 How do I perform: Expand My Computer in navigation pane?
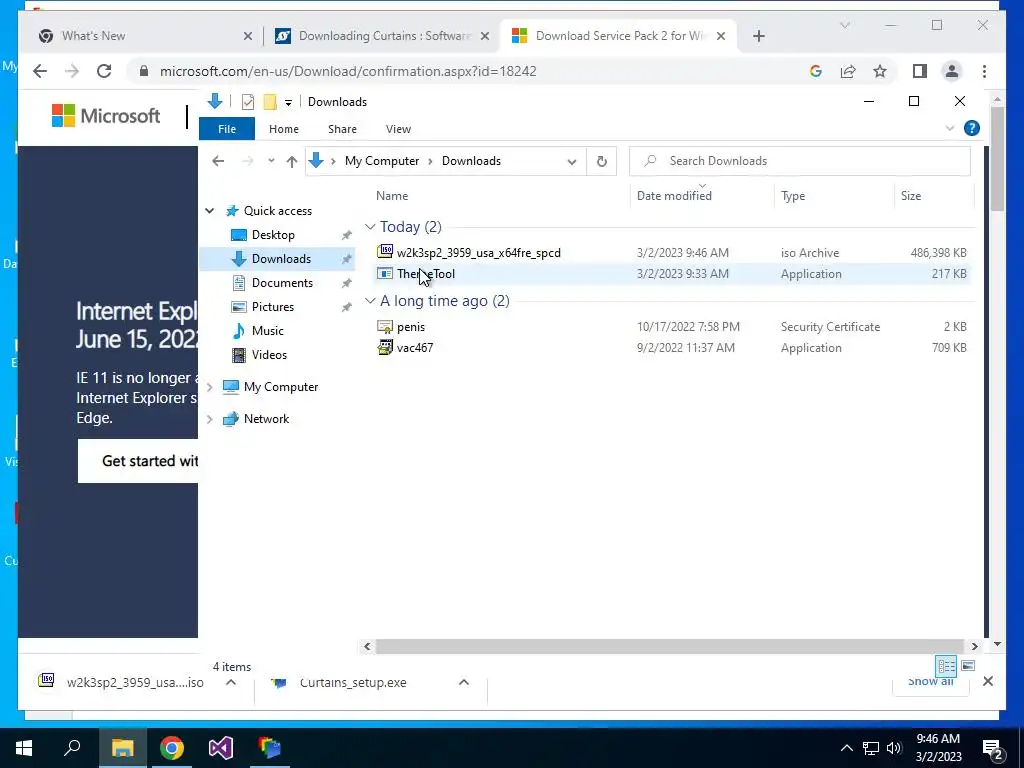point(210,387)
